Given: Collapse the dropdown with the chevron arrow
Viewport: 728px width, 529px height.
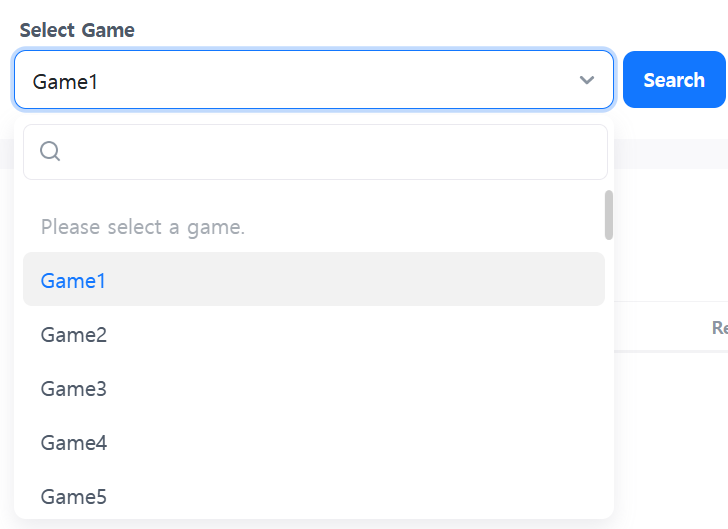Looking at the screenshot, I should pos(587,80).
